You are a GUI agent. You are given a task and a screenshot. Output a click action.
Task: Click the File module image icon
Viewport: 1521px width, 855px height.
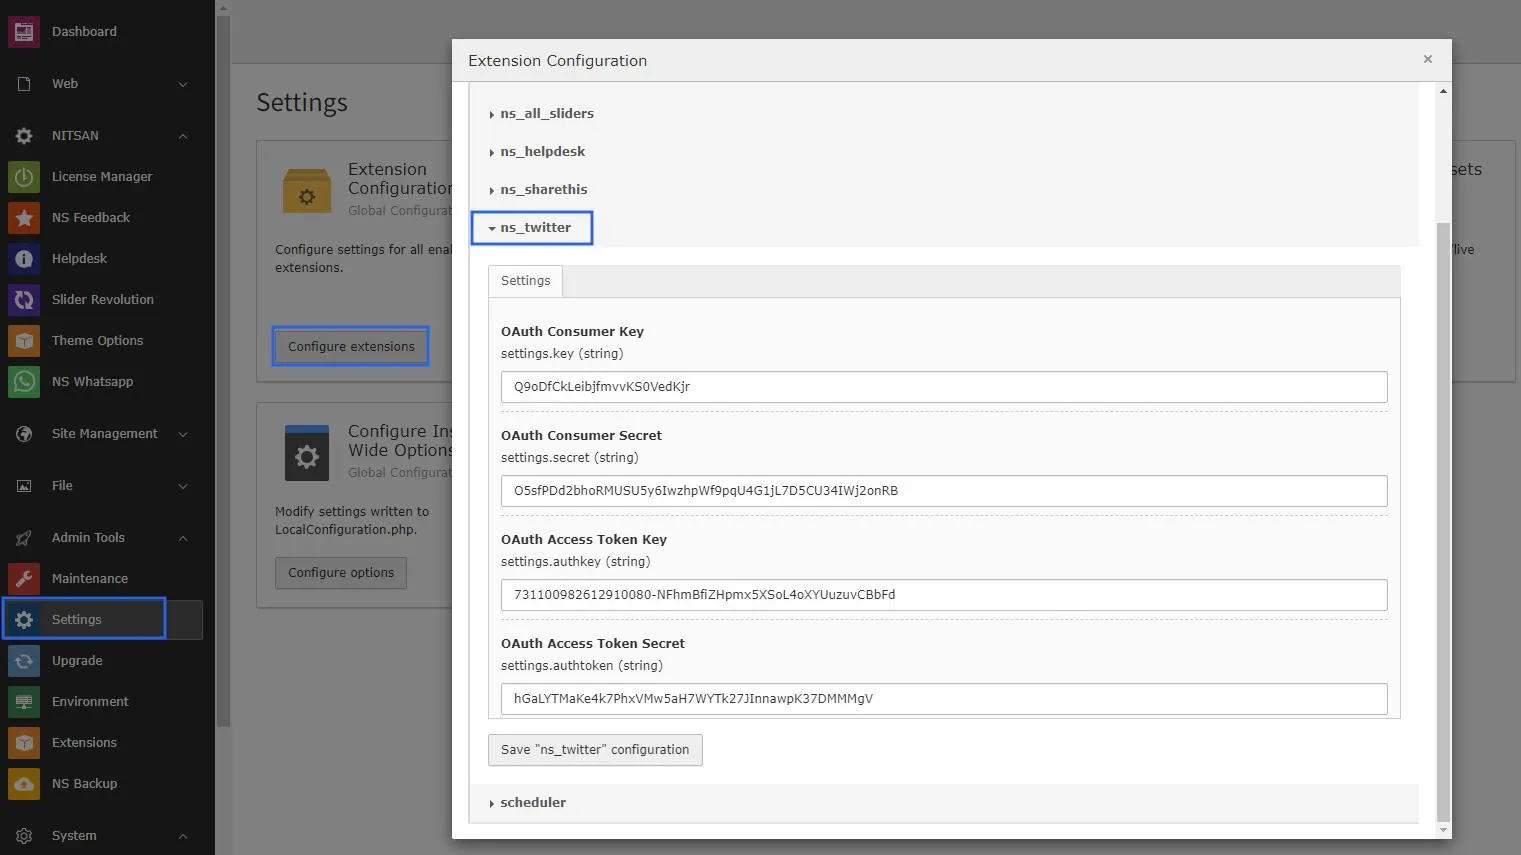[x=24, y=486]
